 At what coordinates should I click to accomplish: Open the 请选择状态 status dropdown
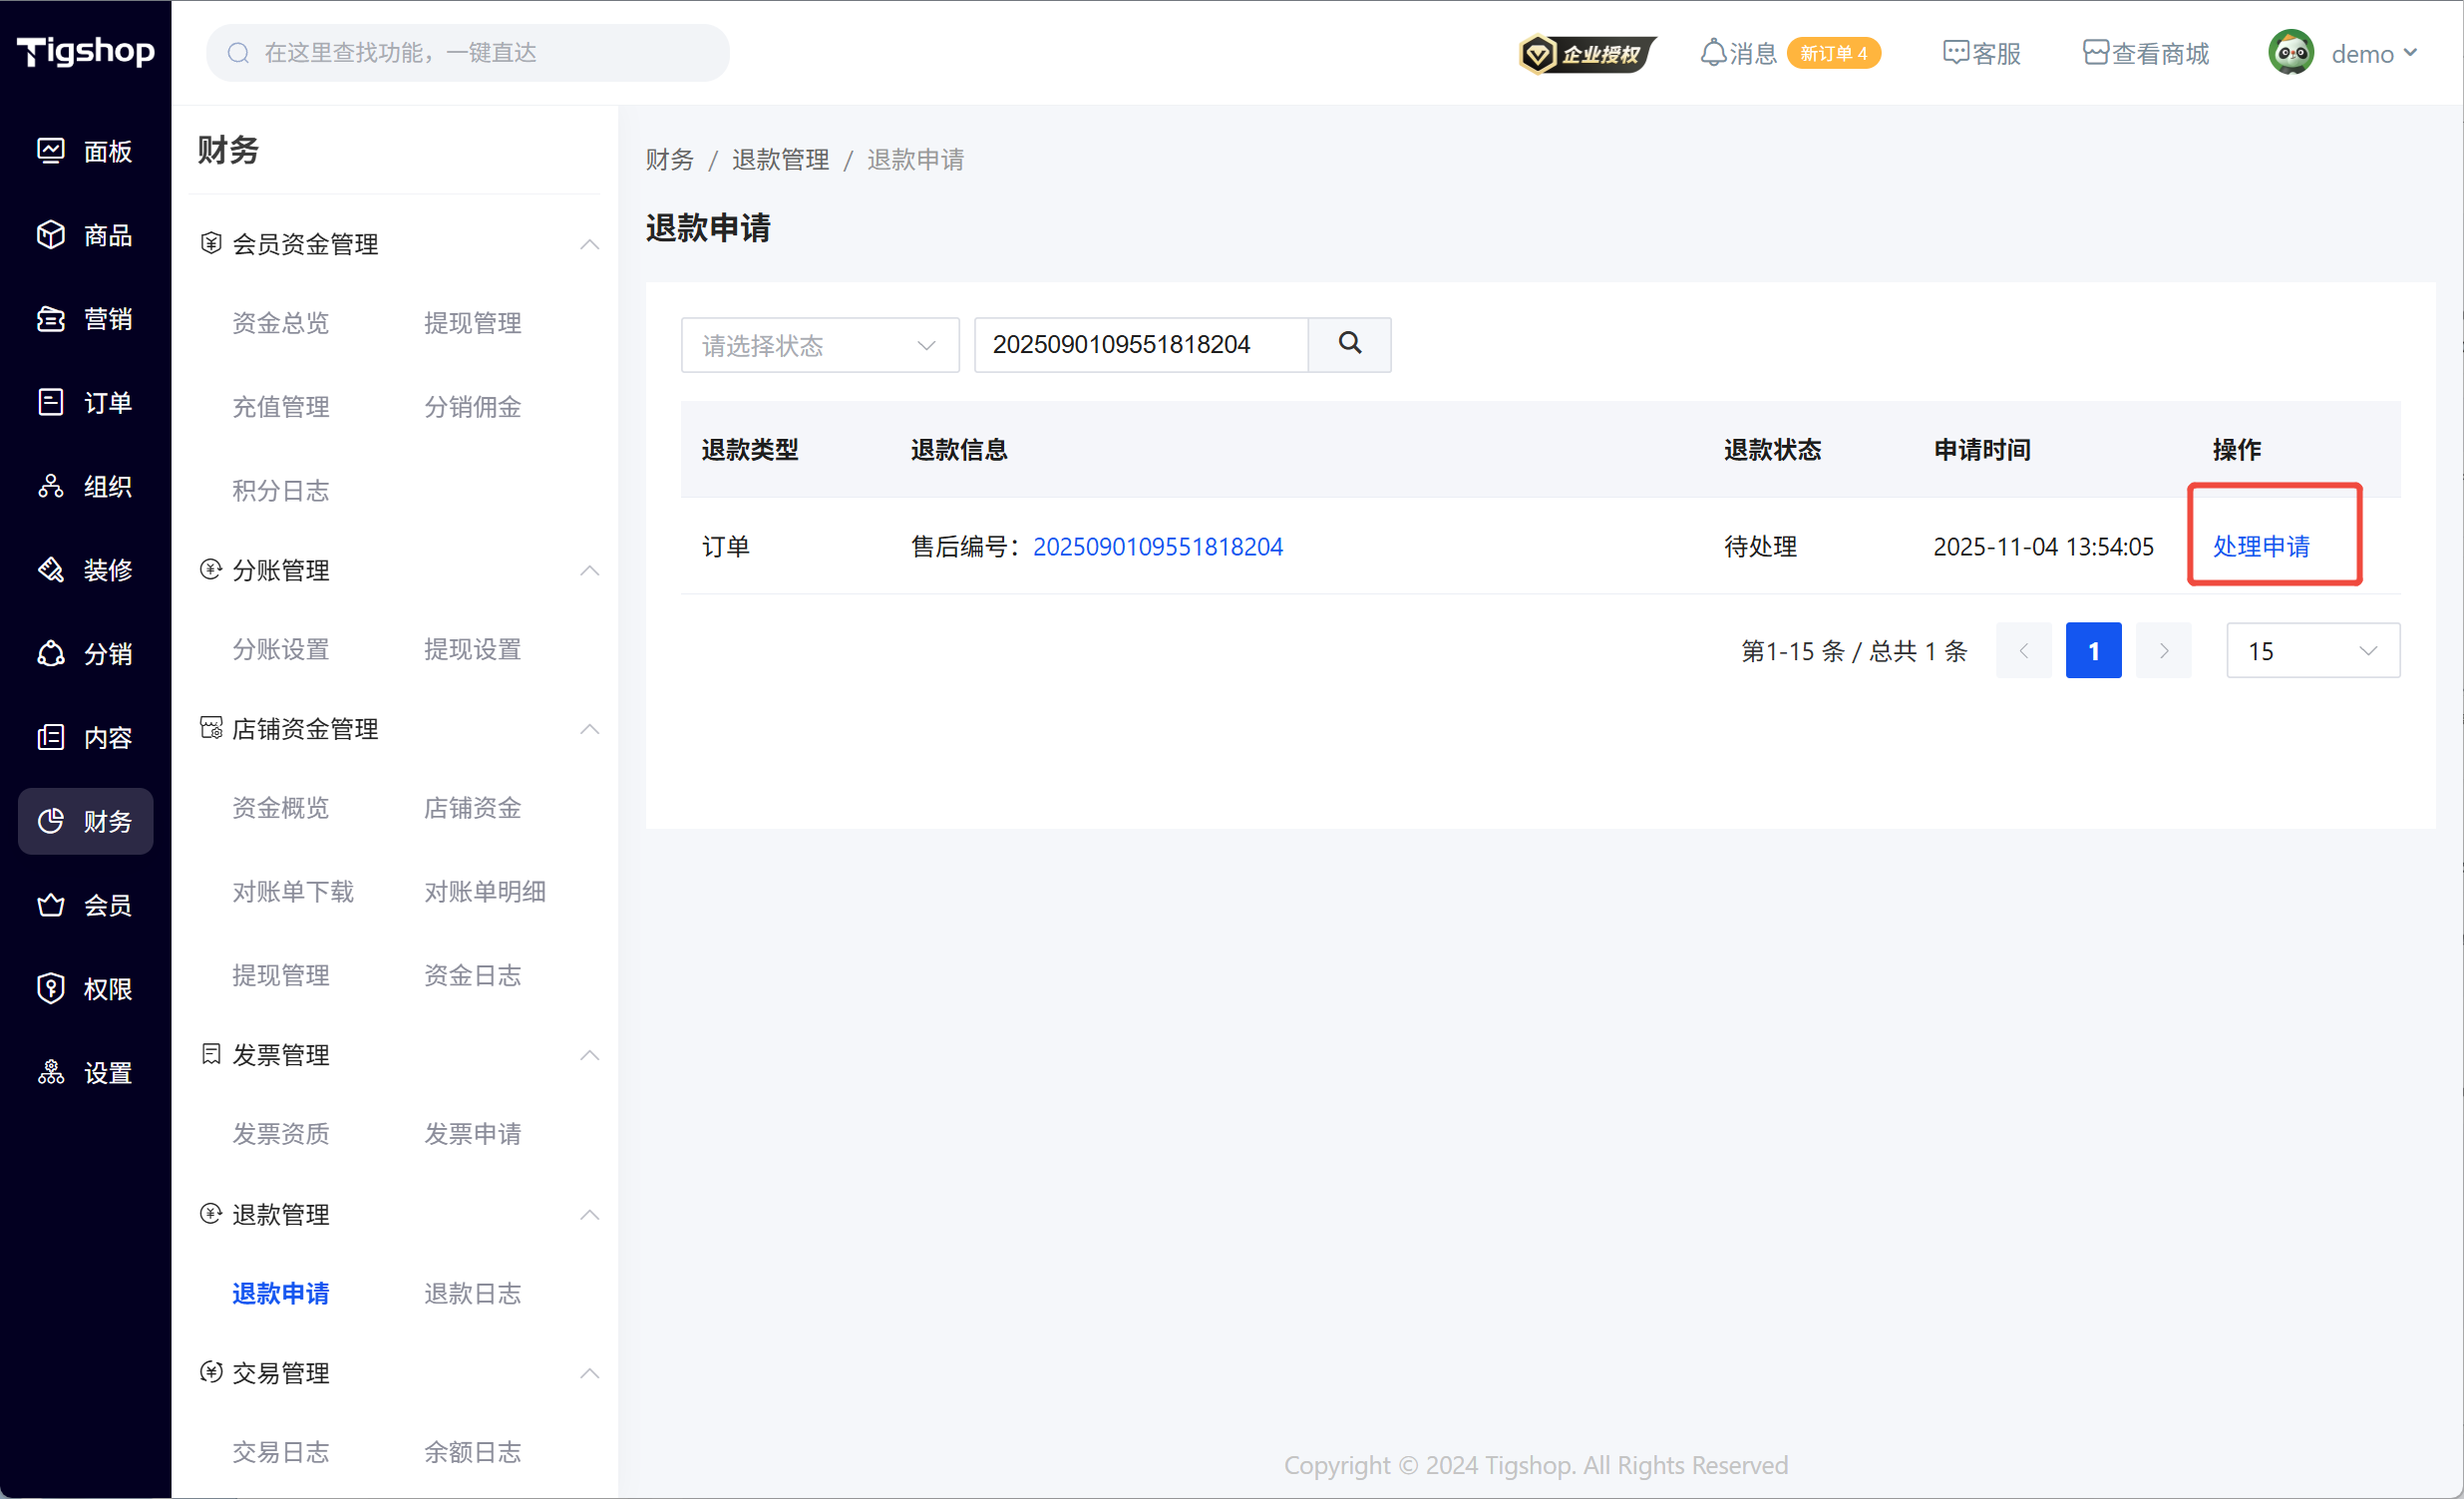[x=819, y=345]
